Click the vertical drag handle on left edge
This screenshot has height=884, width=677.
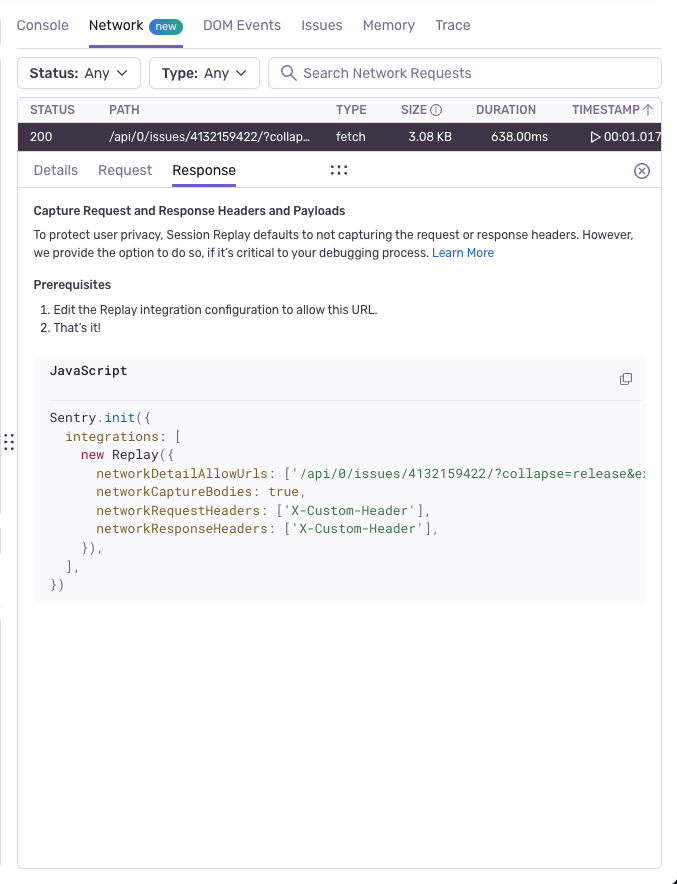[x=10, y=442]
